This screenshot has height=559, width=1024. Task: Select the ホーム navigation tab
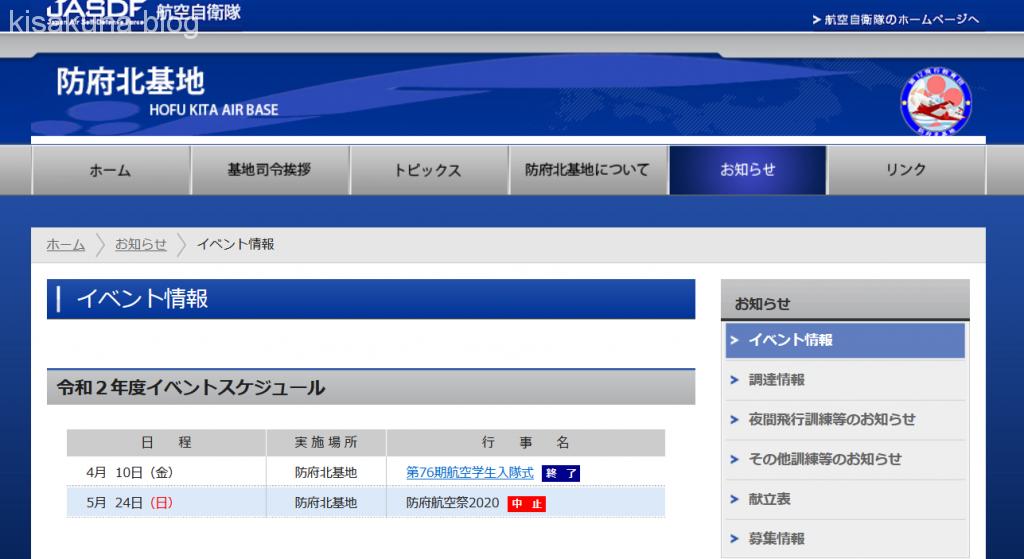click(110, 170)
